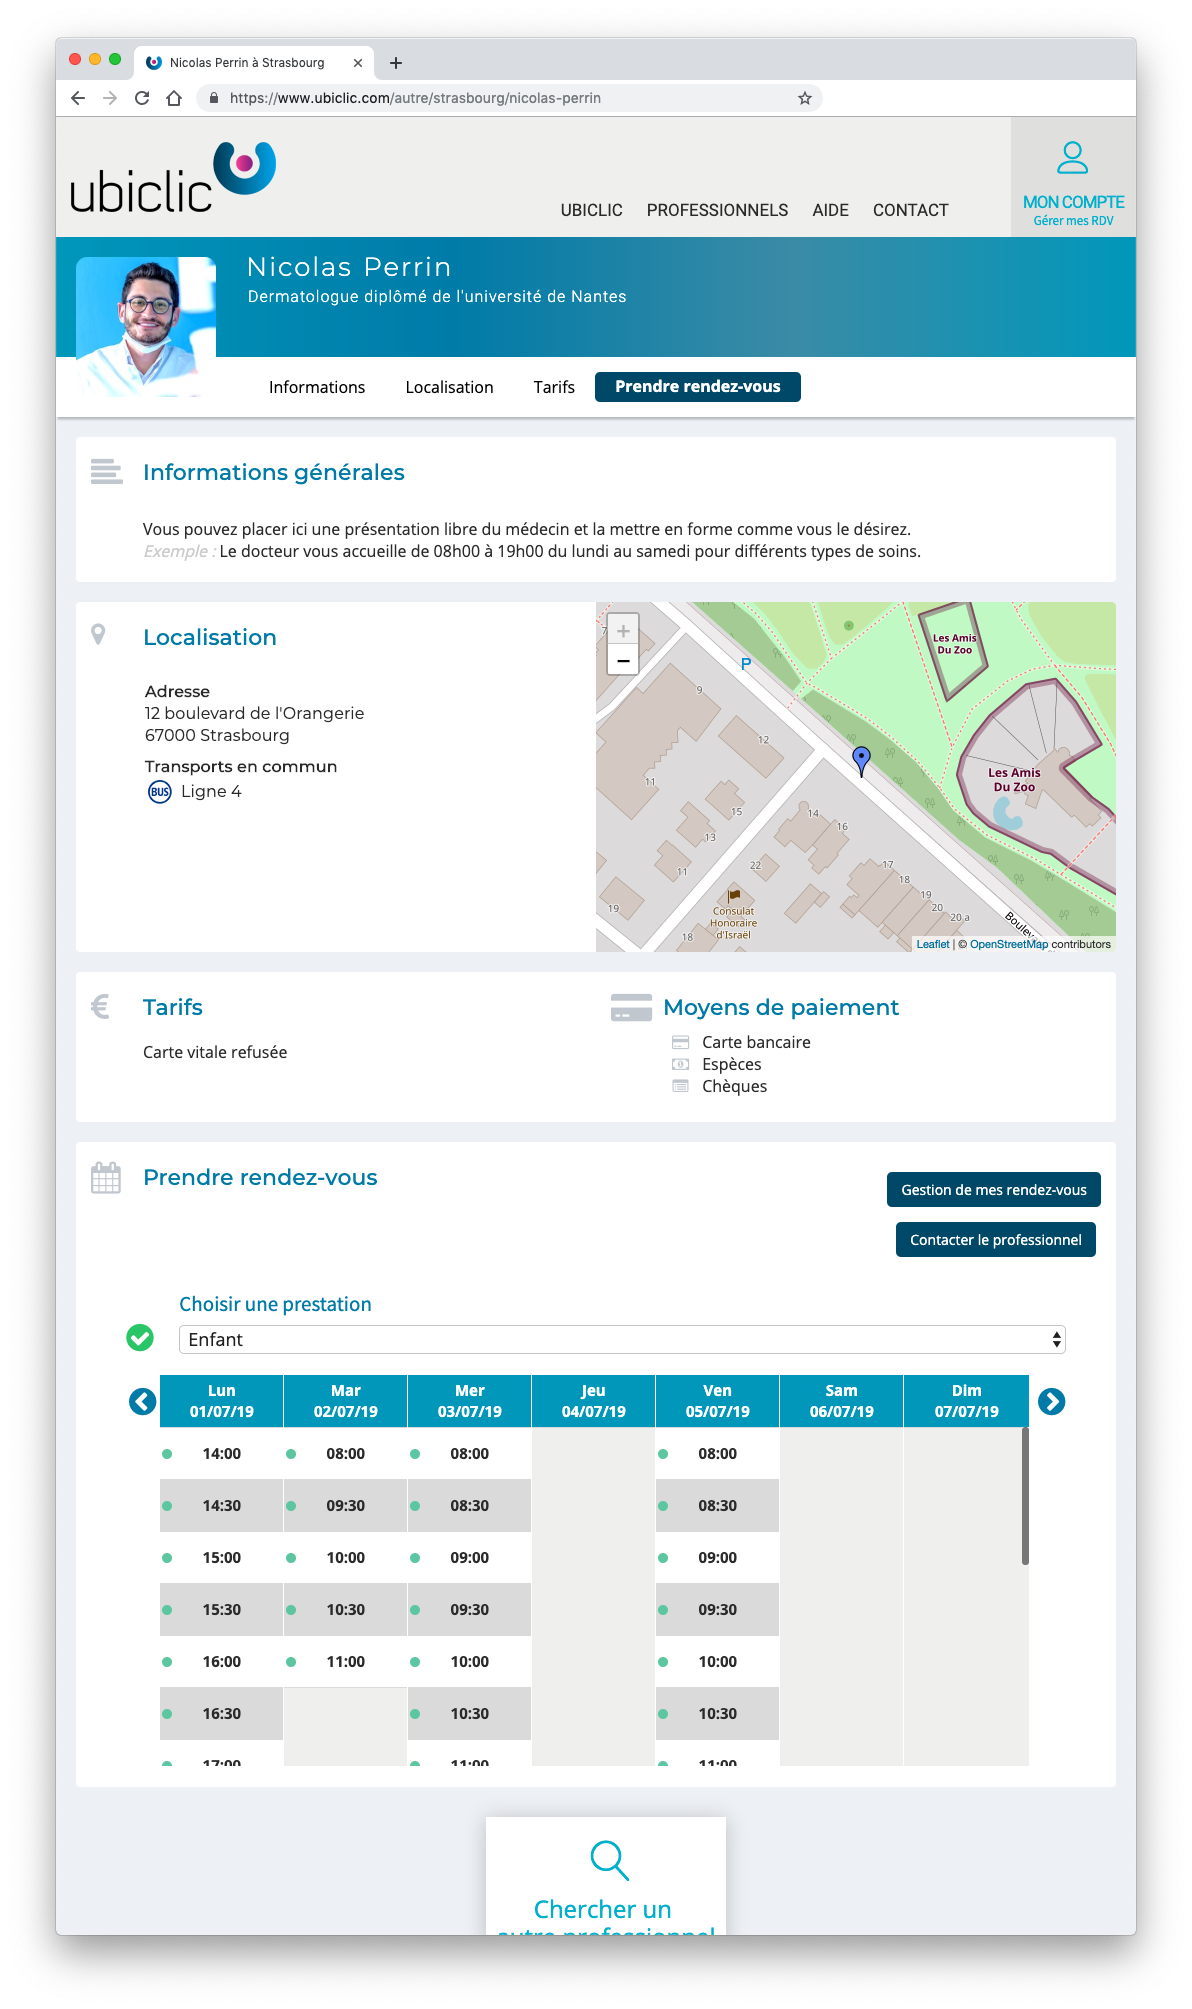Click the Carte vitale refusée text

tap(215, 1052)
